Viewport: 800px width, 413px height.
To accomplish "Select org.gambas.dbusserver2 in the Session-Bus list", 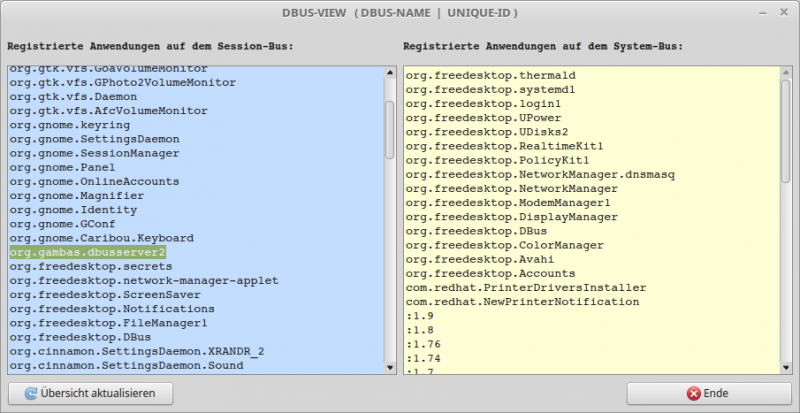I will point(87,253).
